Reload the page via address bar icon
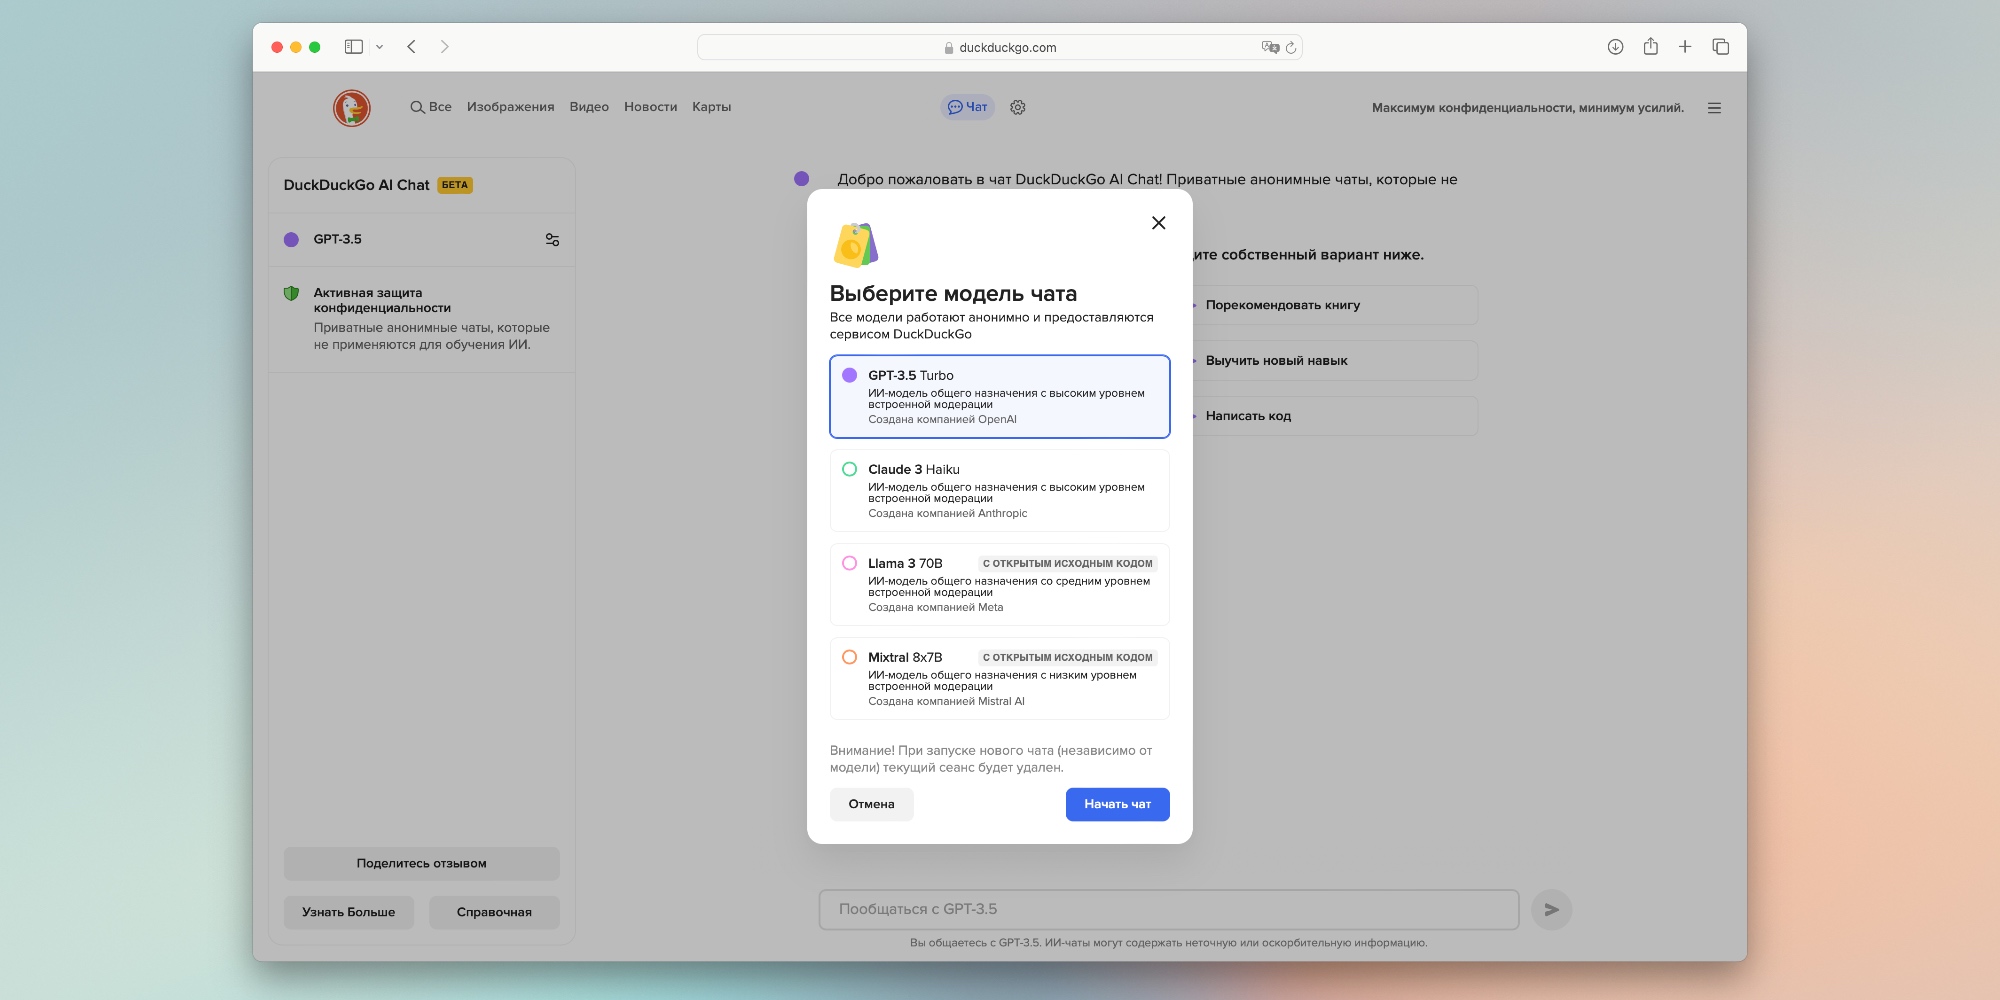The width and height of the screenshot is (2000, 1000). 1289,47
